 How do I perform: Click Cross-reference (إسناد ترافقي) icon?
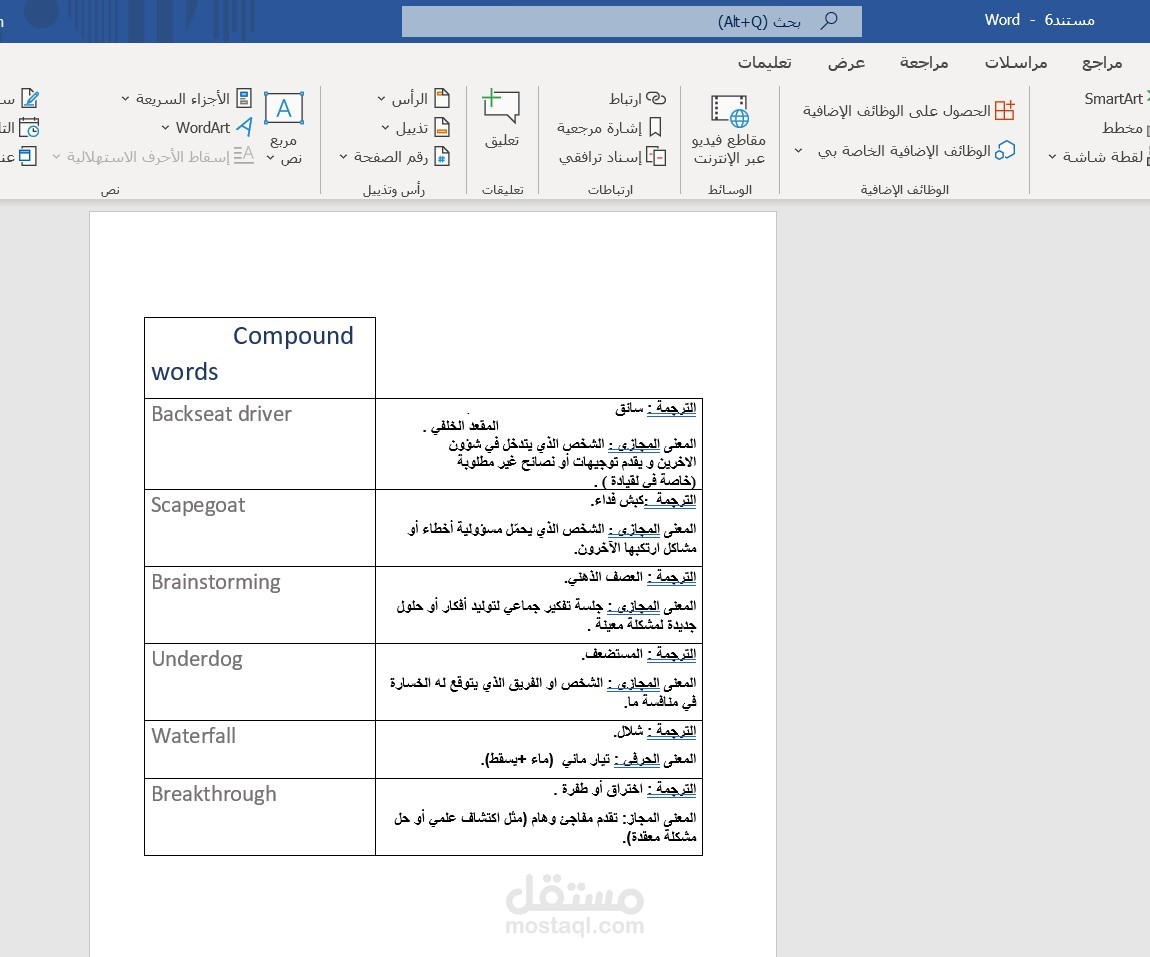tap(656, 157)
